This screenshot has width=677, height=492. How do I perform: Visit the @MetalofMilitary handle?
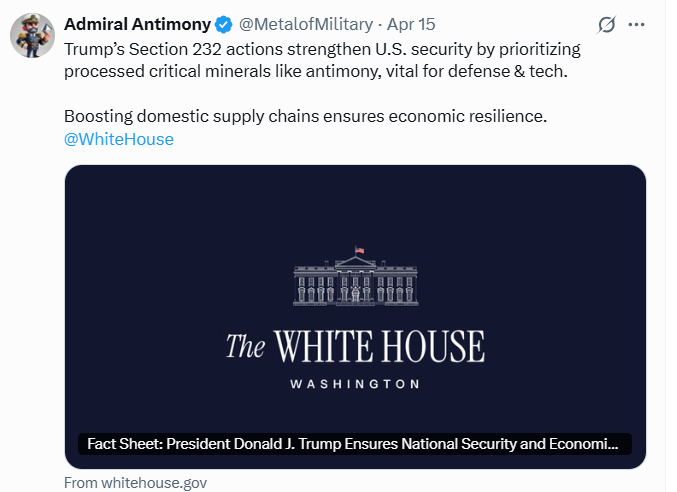point(306,24)
